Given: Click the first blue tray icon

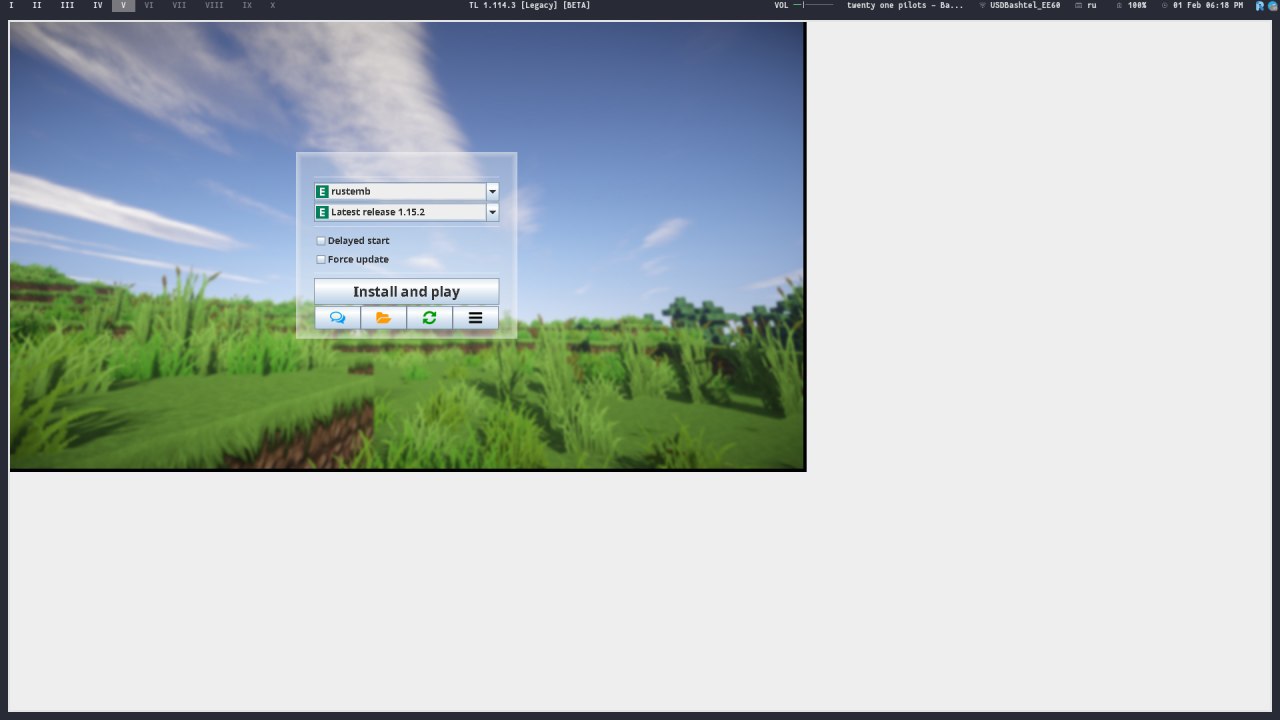Looking at the screenshot, I should (x=1260, y=5).
